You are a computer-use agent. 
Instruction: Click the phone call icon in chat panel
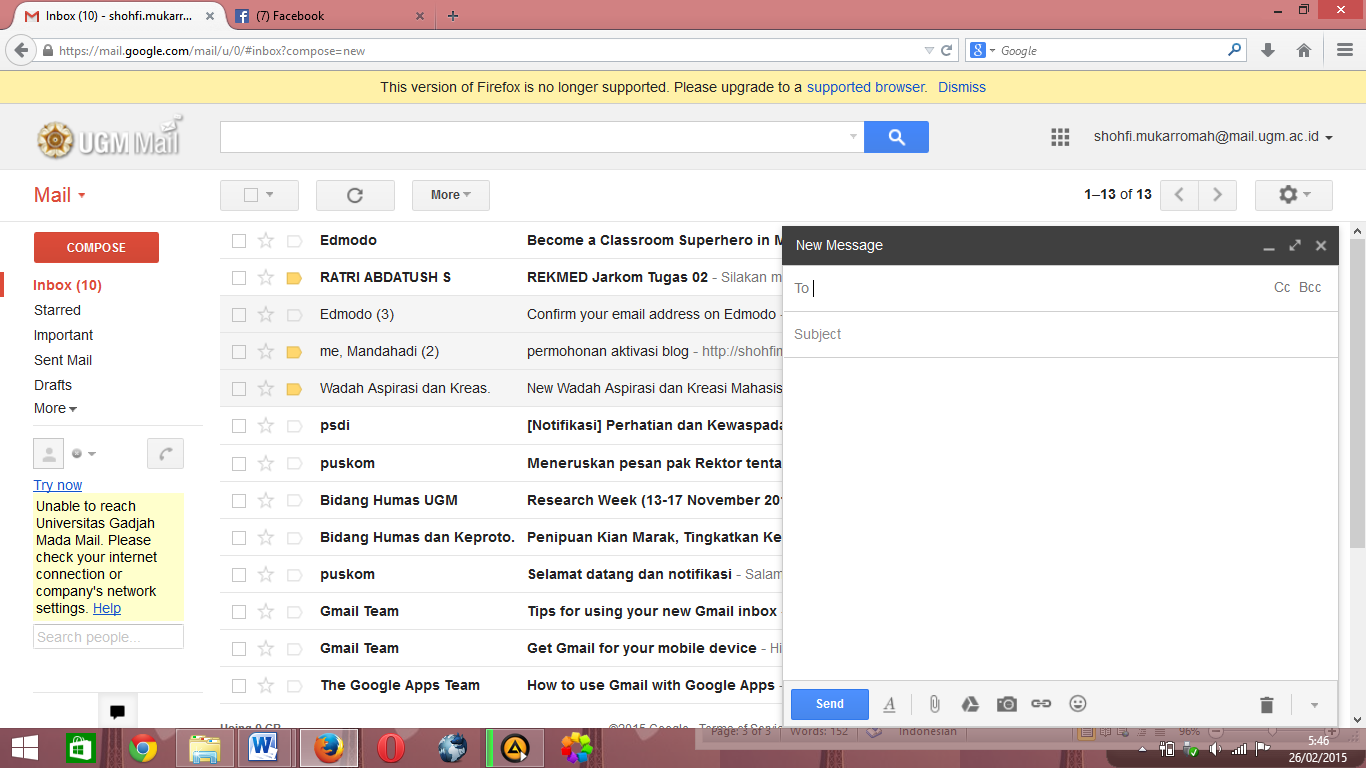165,453
